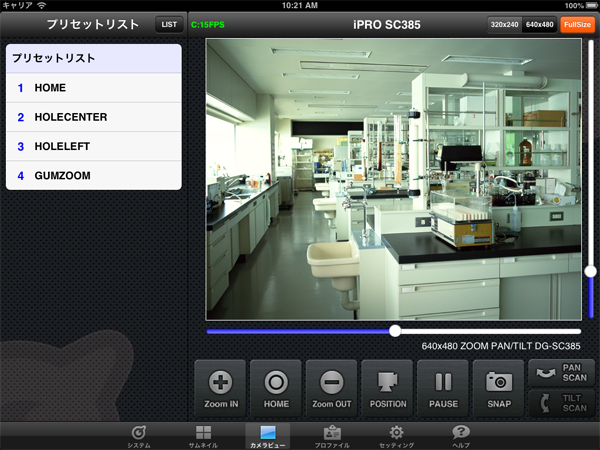Click the horizontal pan slider track
This screenshot has width=600, height=450.
pos(300,331)
